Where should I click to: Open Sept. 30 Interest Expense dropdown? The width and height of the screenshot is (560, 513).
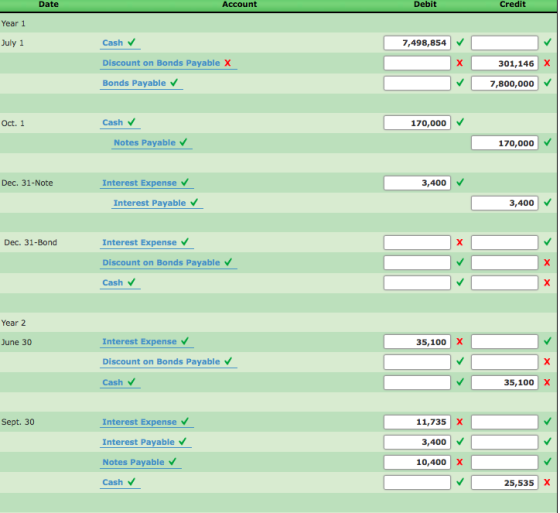tap(147, 422)
